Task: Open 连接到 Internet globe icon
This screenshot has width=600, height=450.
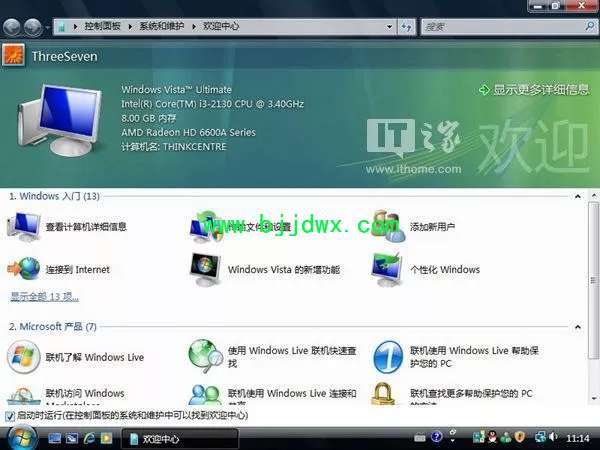Action: pos(24,269)
